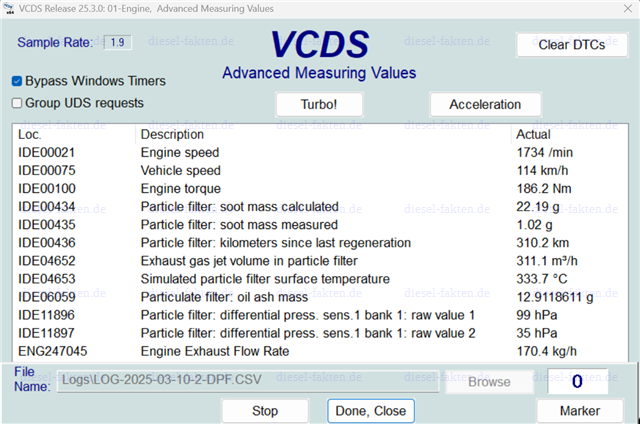Click the 333.7 °C value
Image resolution: width=640 pixels, height=424 pixels.
tap(542, 279)
